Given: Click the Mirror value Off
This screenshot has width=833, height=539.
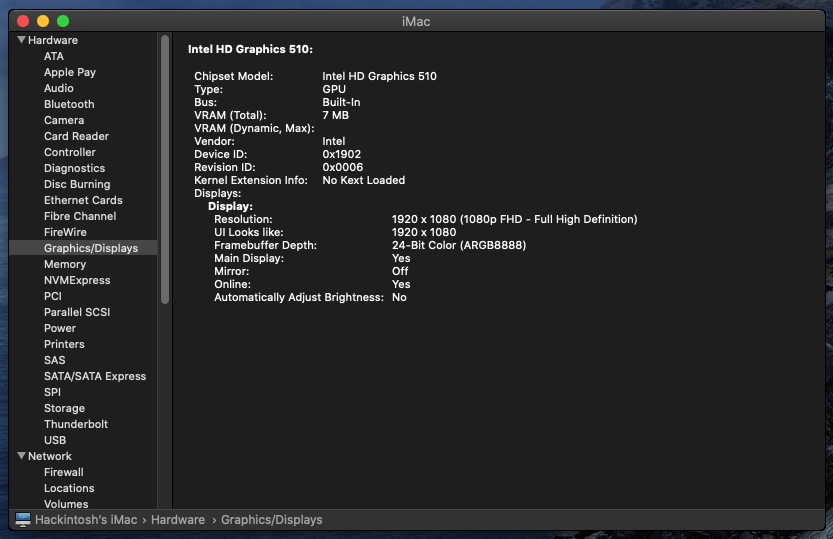Looking at the screenshot, I should (400, 271).
